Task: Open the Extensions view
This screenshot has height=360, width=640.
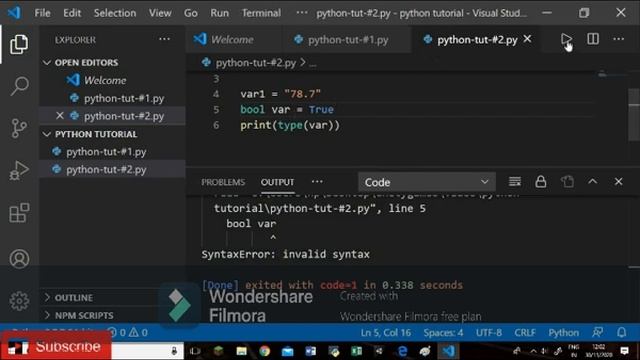Action: 19,213
